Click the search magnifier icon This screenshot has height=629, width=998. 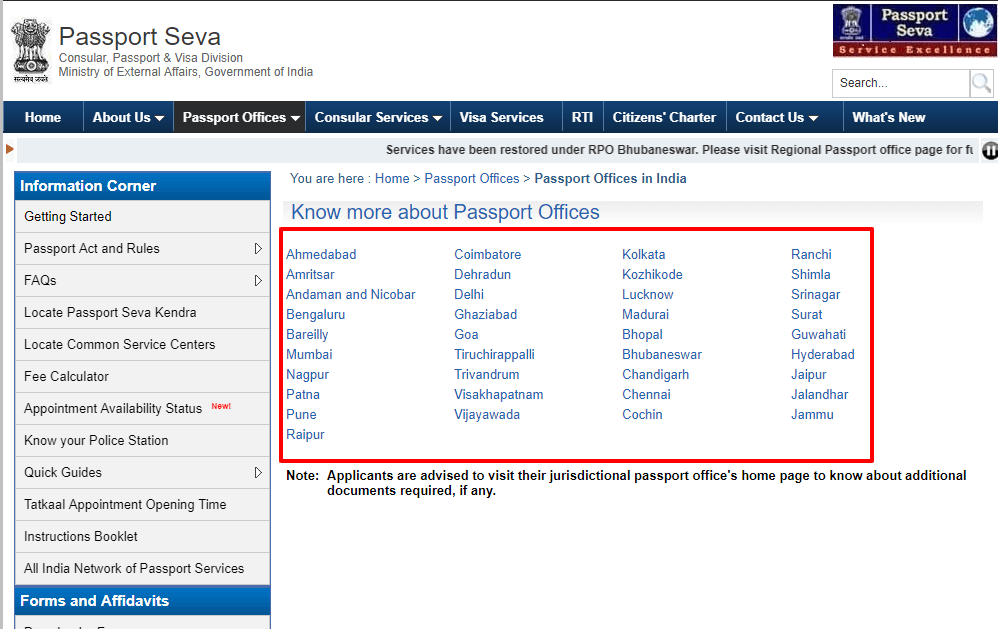tap(981, 83)
